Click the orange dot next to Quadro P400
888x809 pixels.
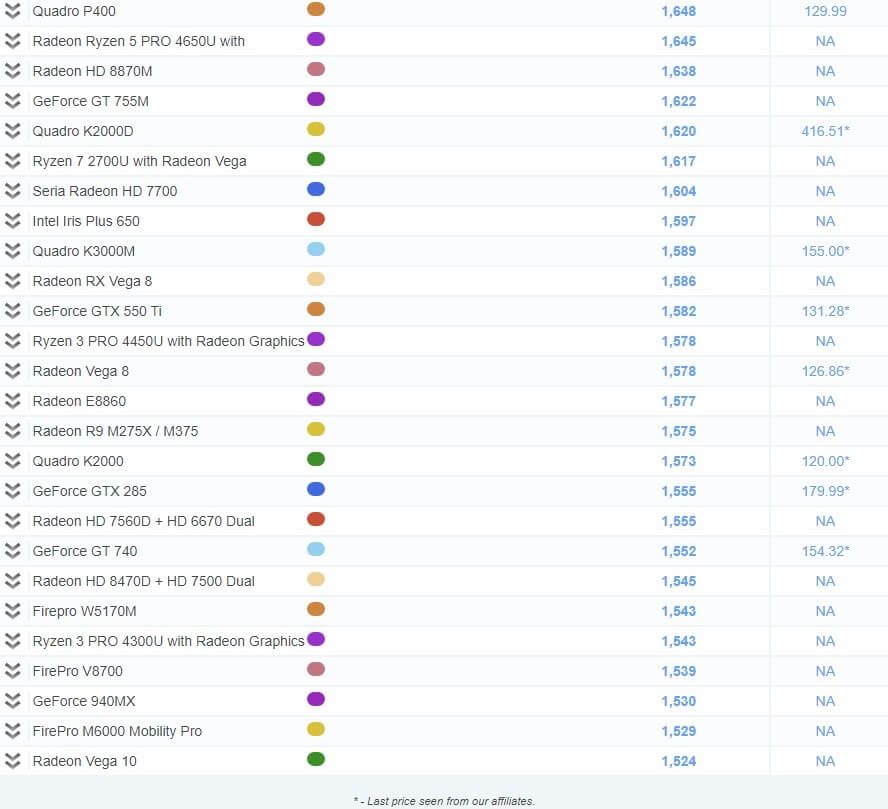tap(316, 9)
